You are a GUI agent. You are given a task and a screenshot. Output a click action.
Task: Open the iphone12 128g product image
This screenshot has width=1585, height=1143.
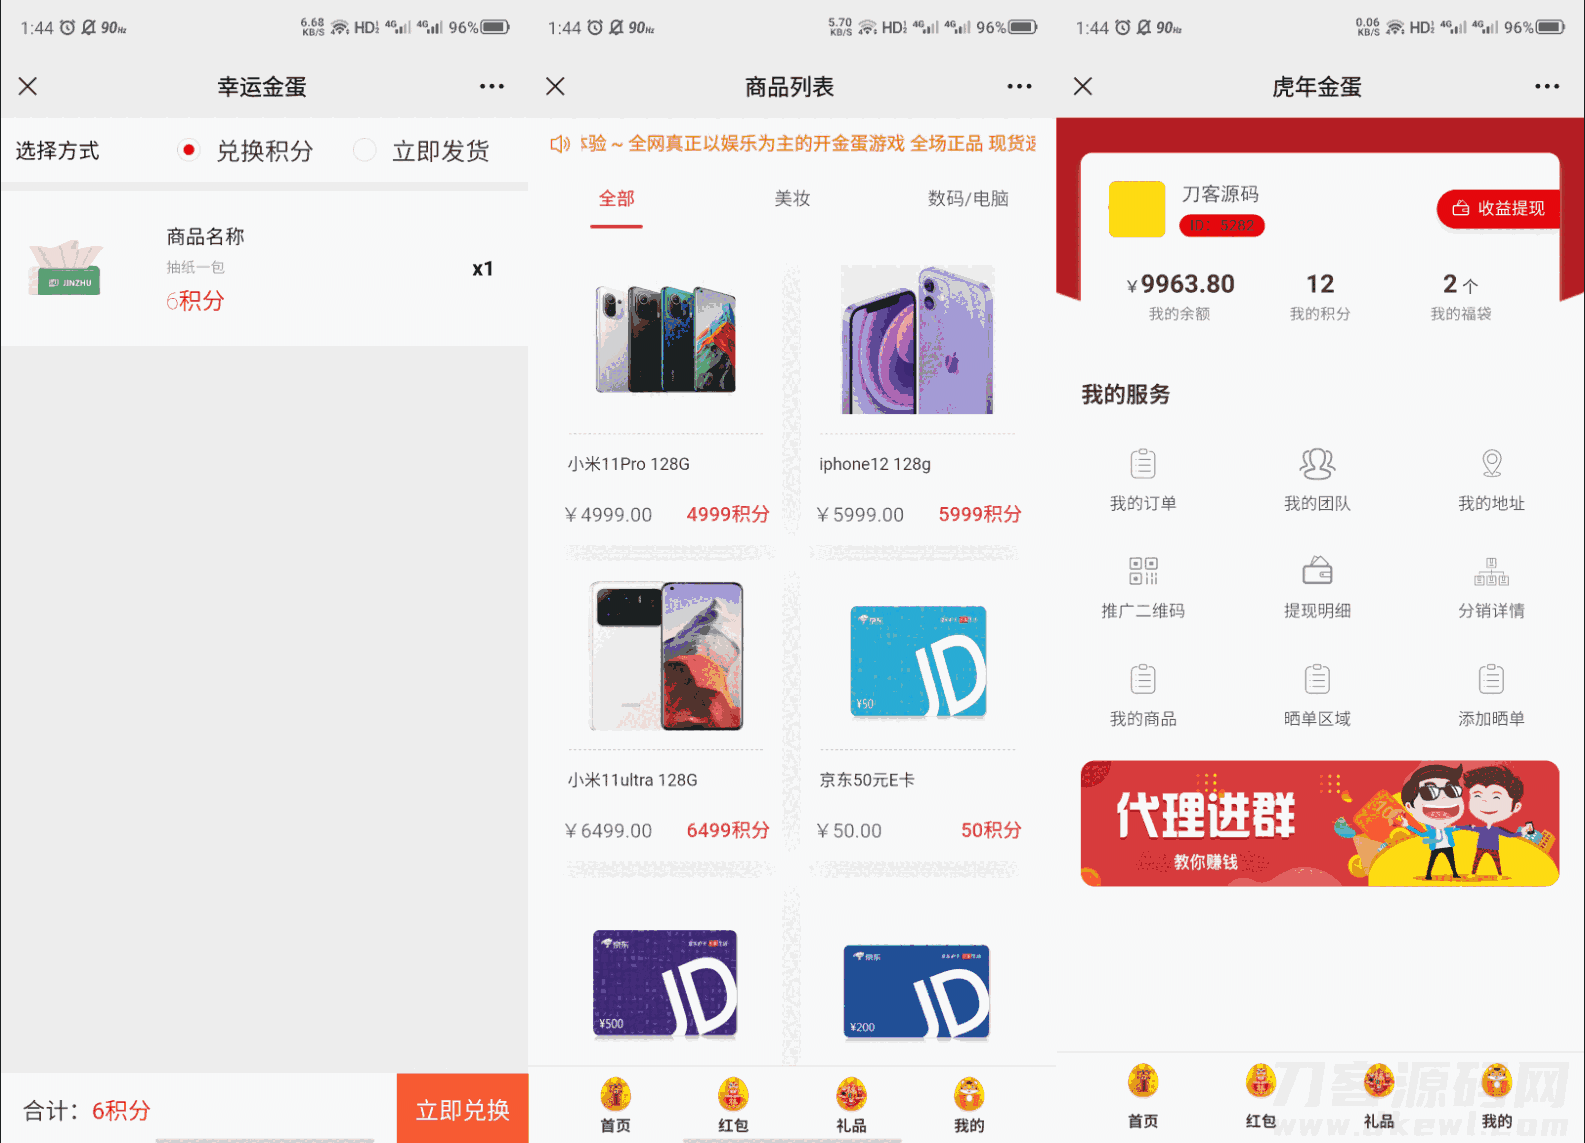pos(918,339)
